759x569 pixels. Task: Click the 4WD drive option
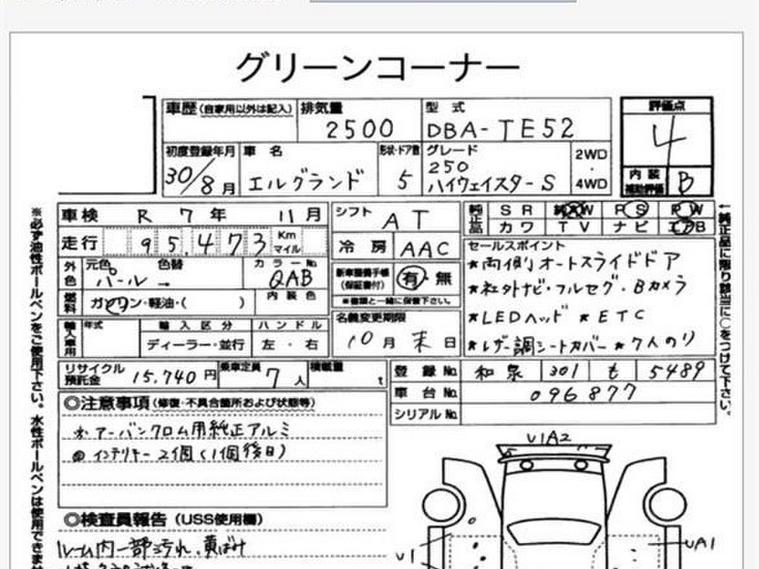[591, 184]
